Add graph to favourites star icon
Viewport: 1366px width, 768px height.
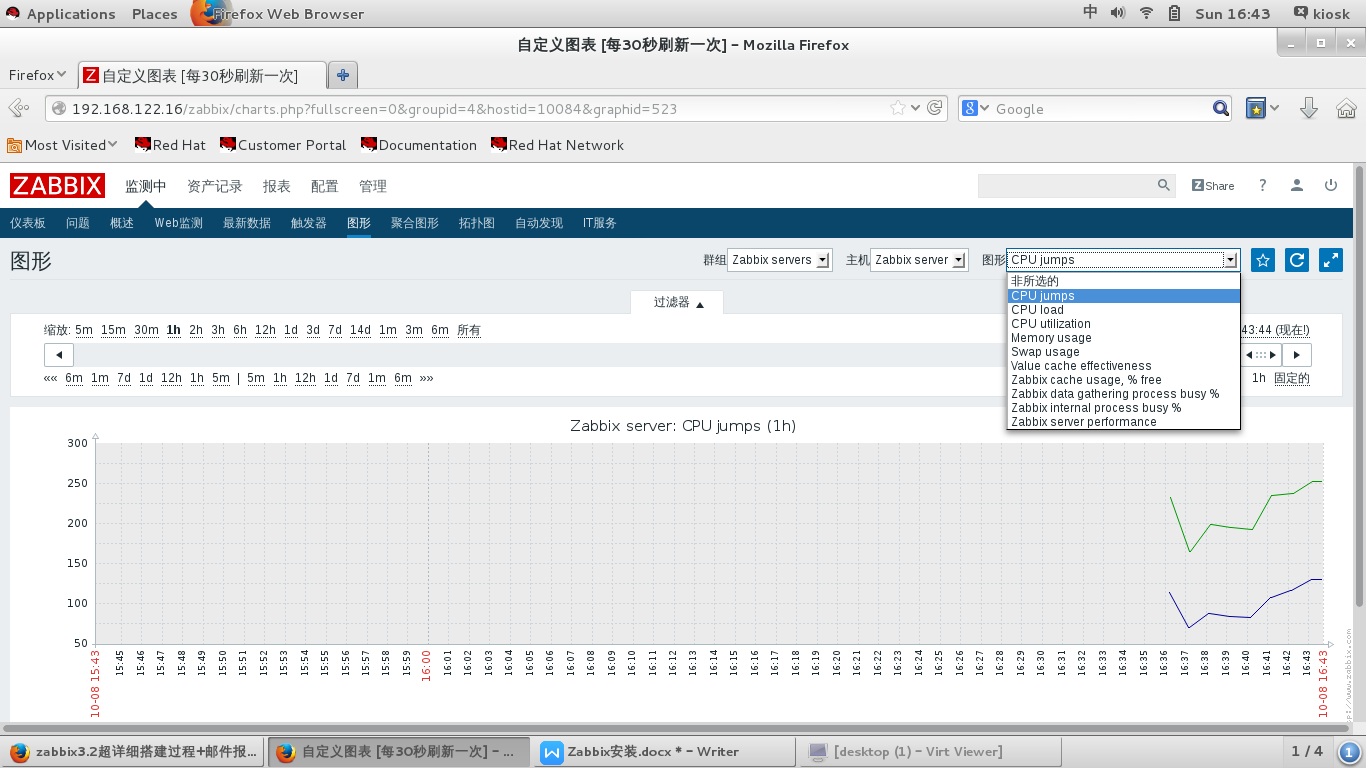click(1263, 260)
